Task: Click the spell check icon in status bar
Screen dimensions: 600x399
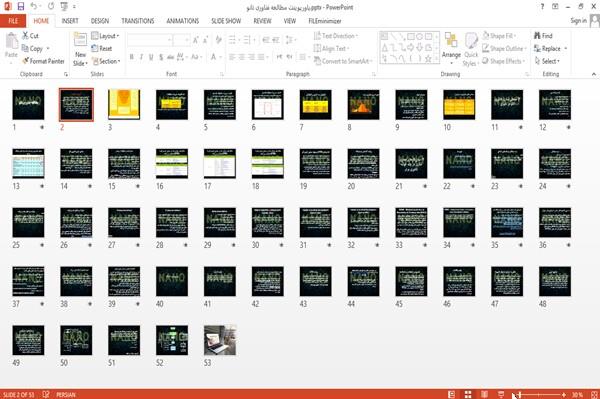Action: tap(46, 394)
